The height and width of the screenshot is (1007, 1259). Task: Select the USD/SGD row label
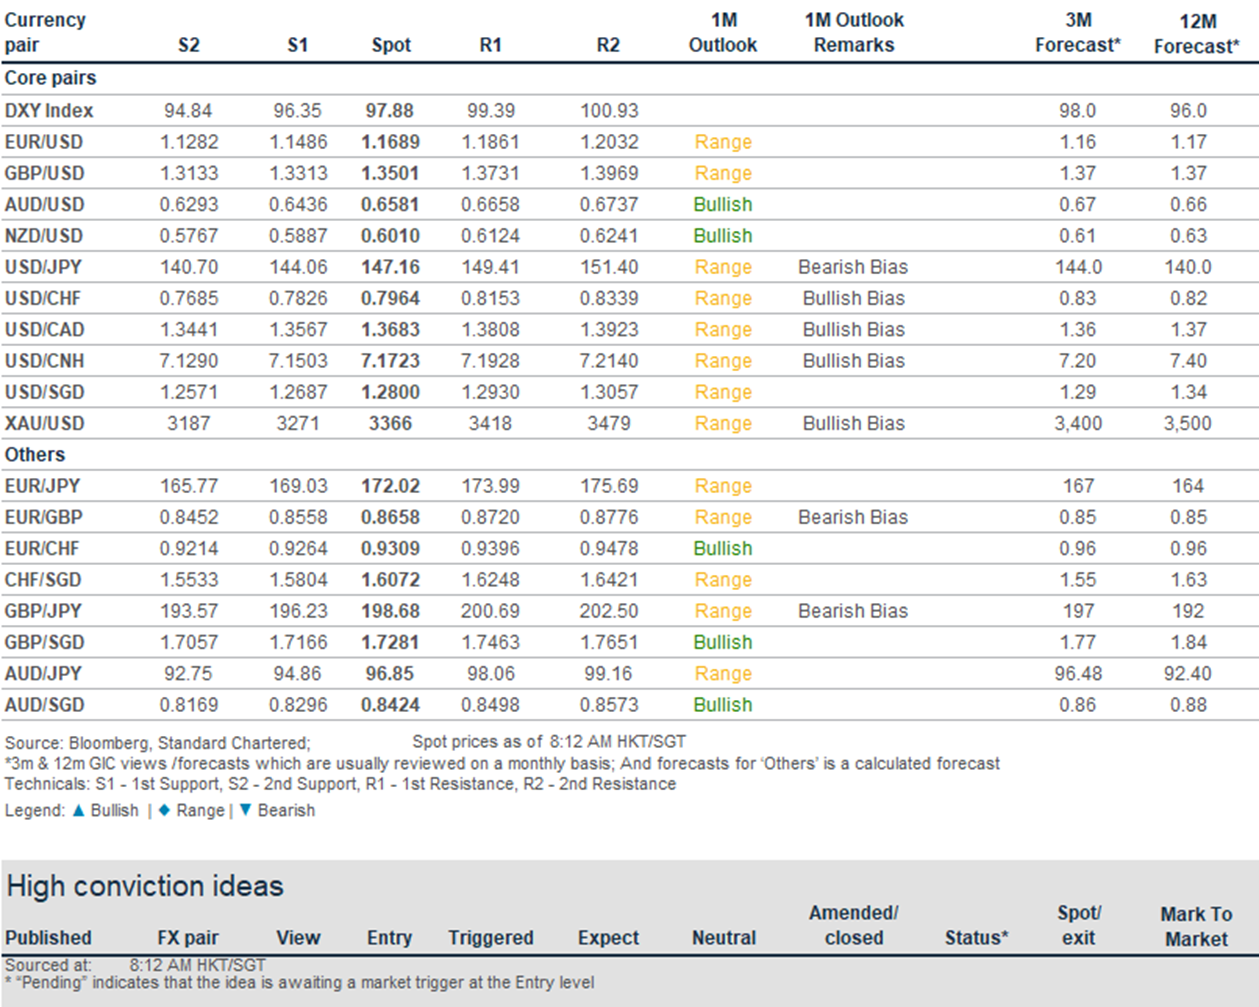(45, 392)
